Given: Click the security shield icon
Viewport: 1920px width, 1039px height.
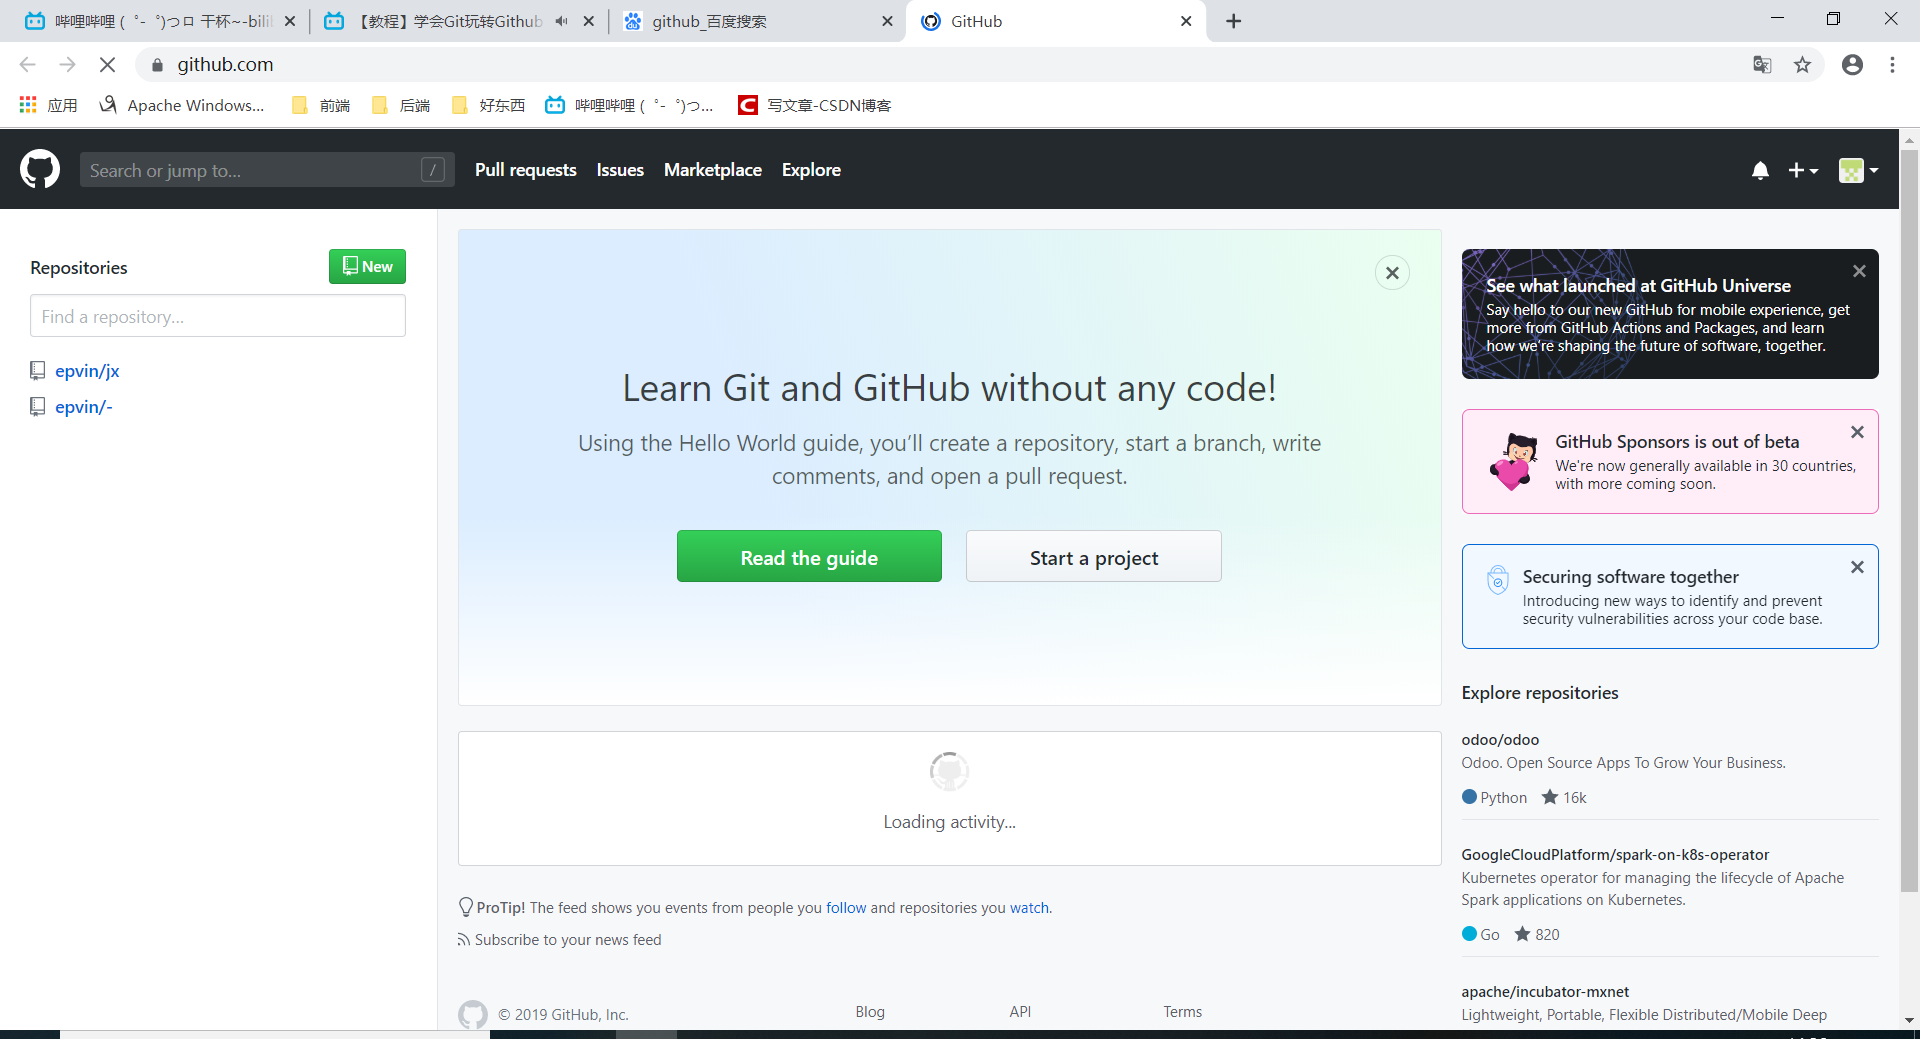Looking at the screenshot, I should point(1497,580).
